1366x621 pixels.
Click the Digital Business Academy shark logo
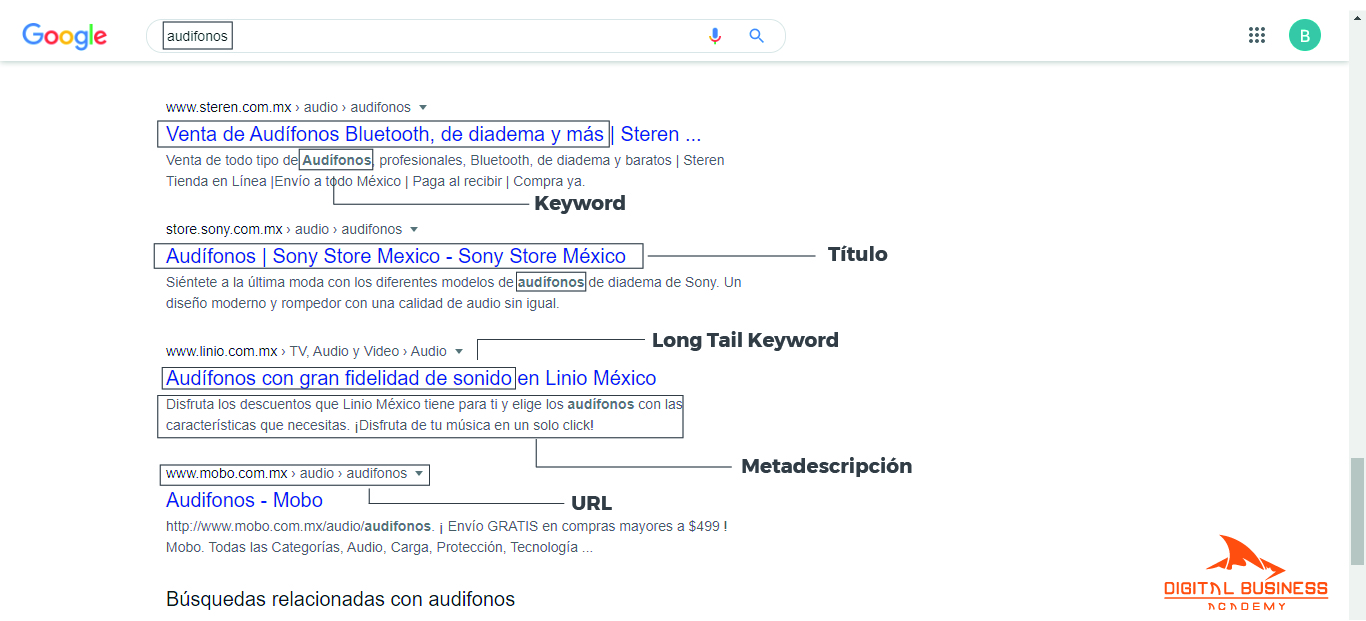click(1246, 573)
